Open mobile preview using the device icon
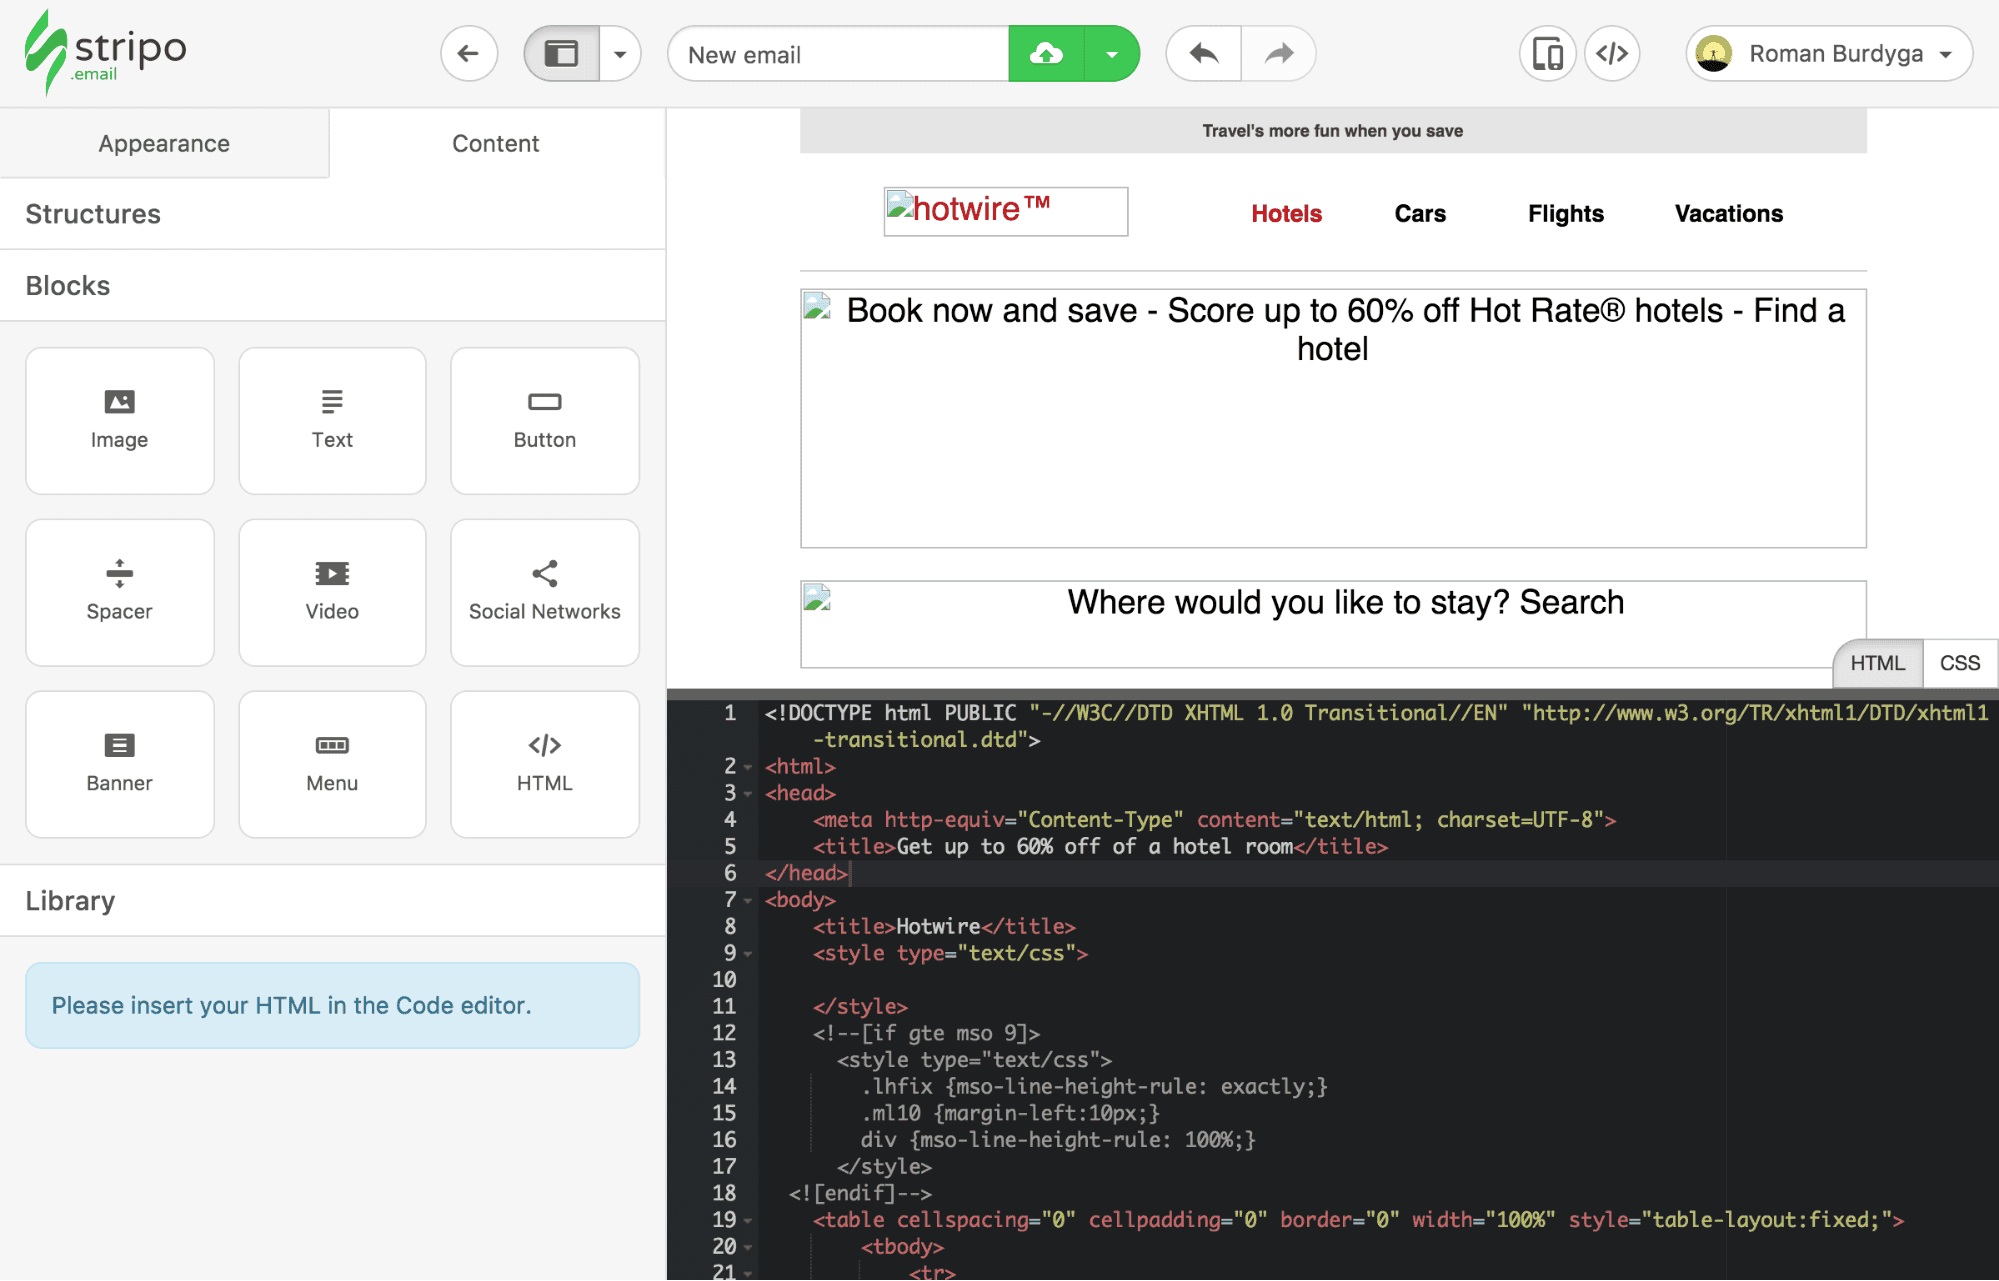Viewport: 1999px width, 1281px height. point(1546,53)
